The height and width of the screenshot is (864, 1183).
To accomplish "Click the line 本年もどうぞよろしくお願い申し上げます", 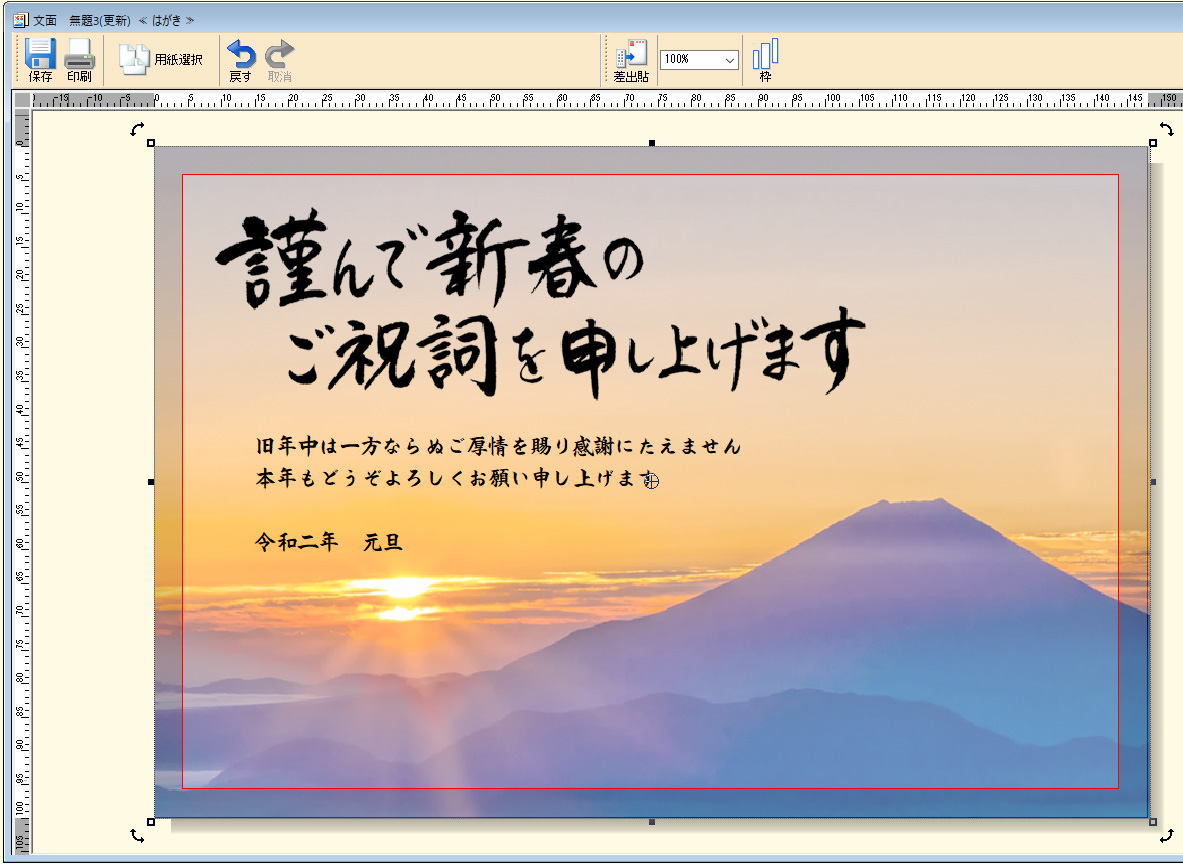I will tap(456, 478).
